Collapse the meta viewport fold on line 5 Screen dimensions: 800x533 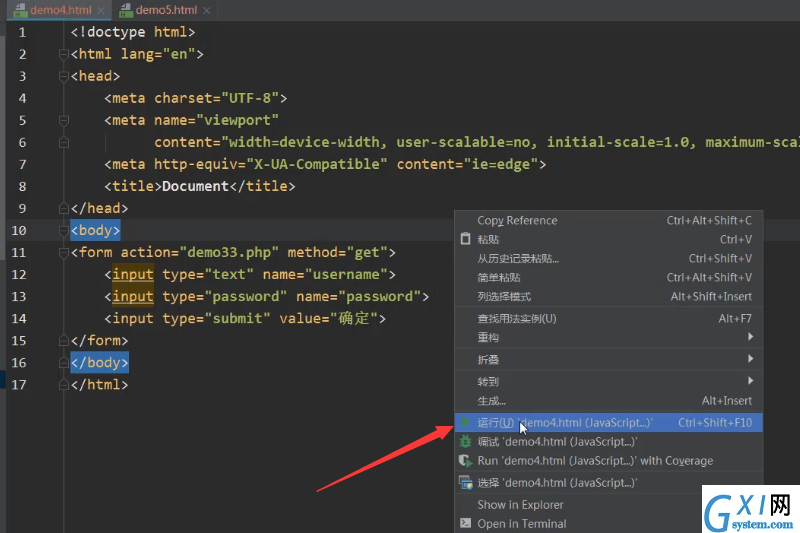pyautogui.click(x=64, y=120)
